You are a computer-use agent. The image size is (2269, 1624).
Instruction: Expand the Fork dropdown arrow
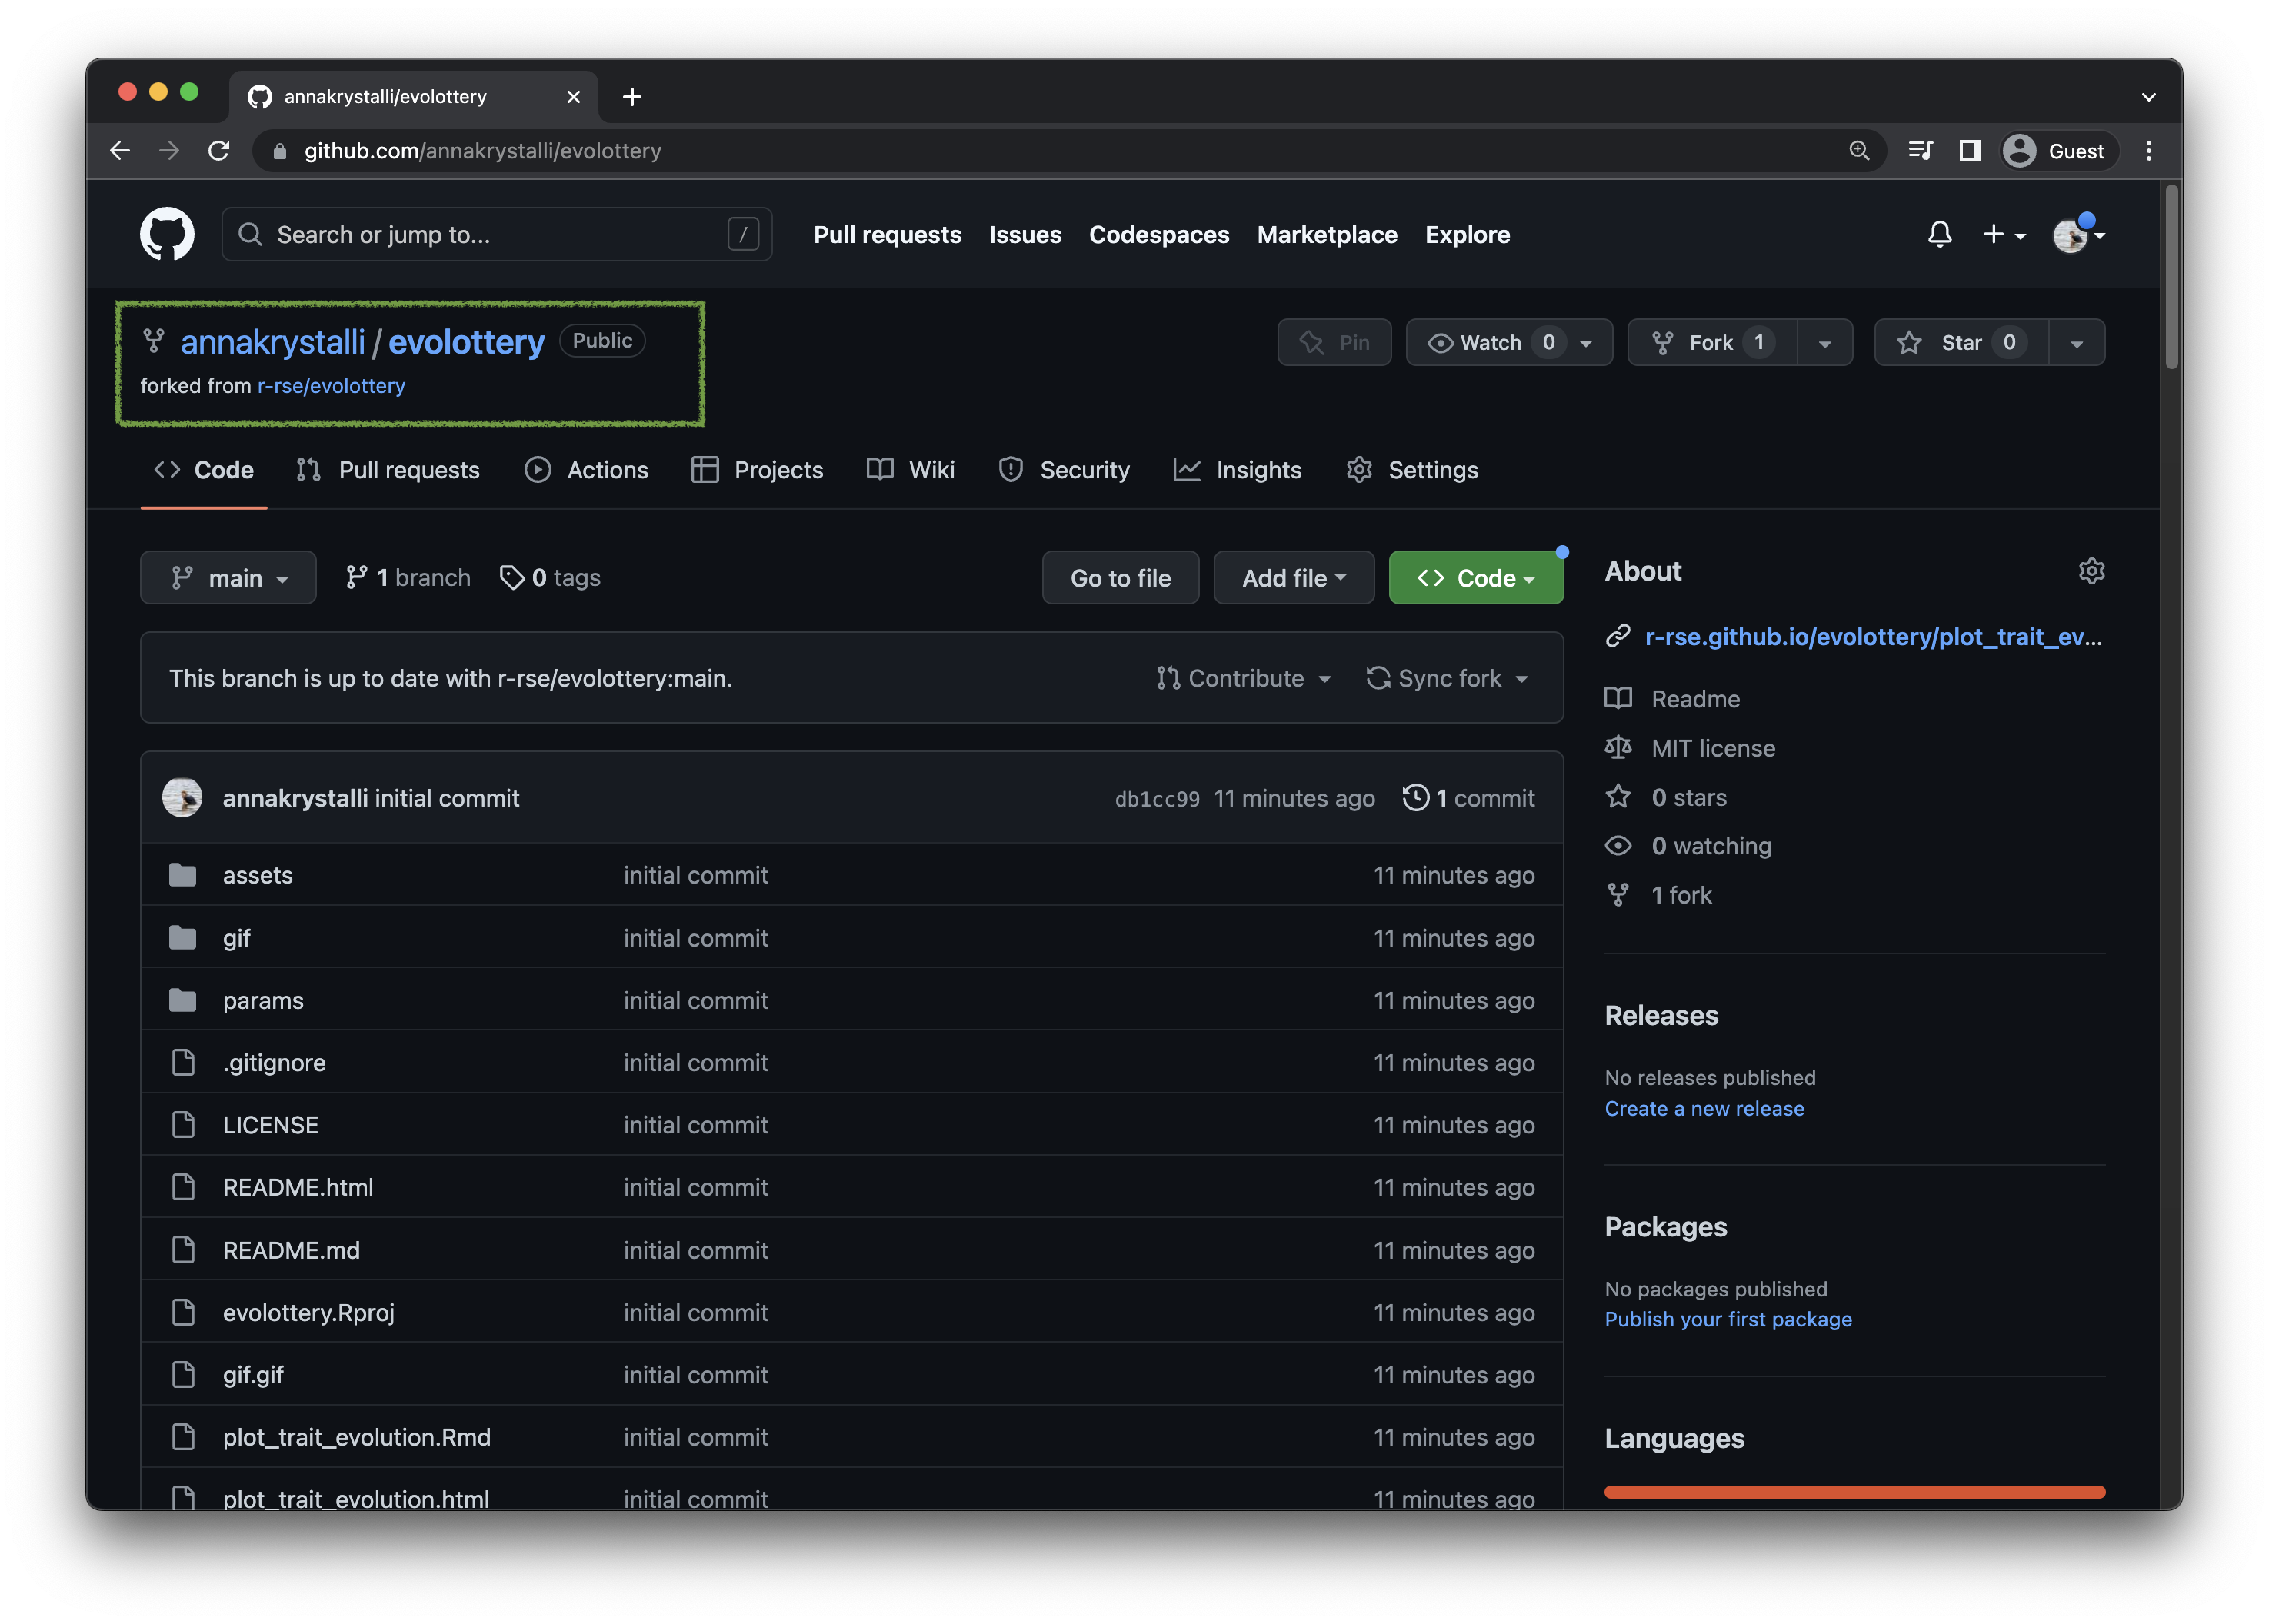pos(1824,343)
